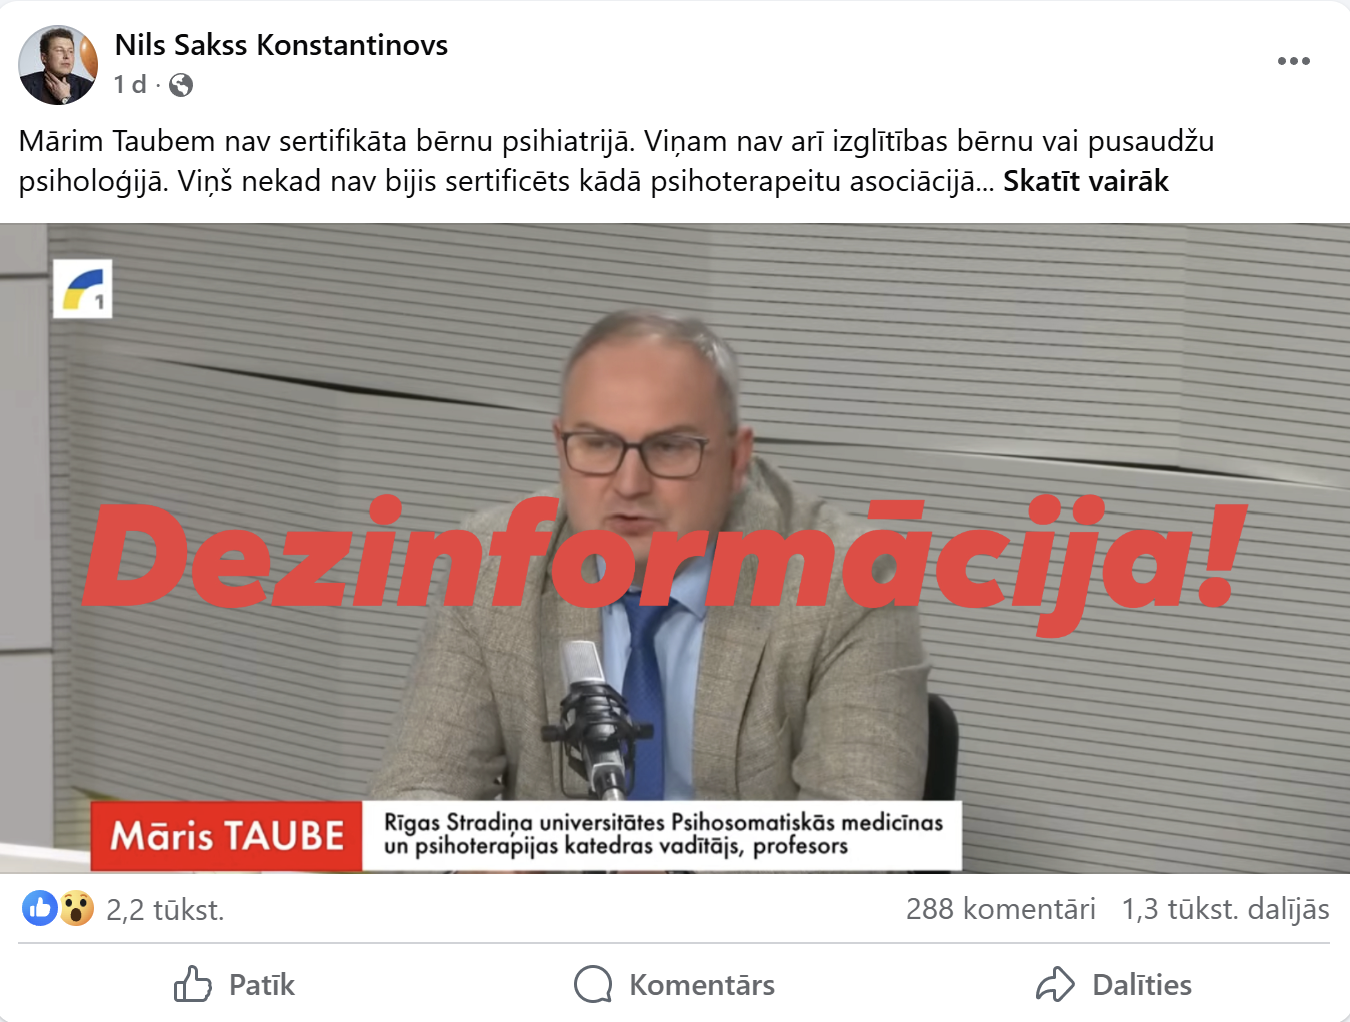Screen dimensions: 1350x1022
Task: Click the channel 1 logo on image
Action: [82, 289]
